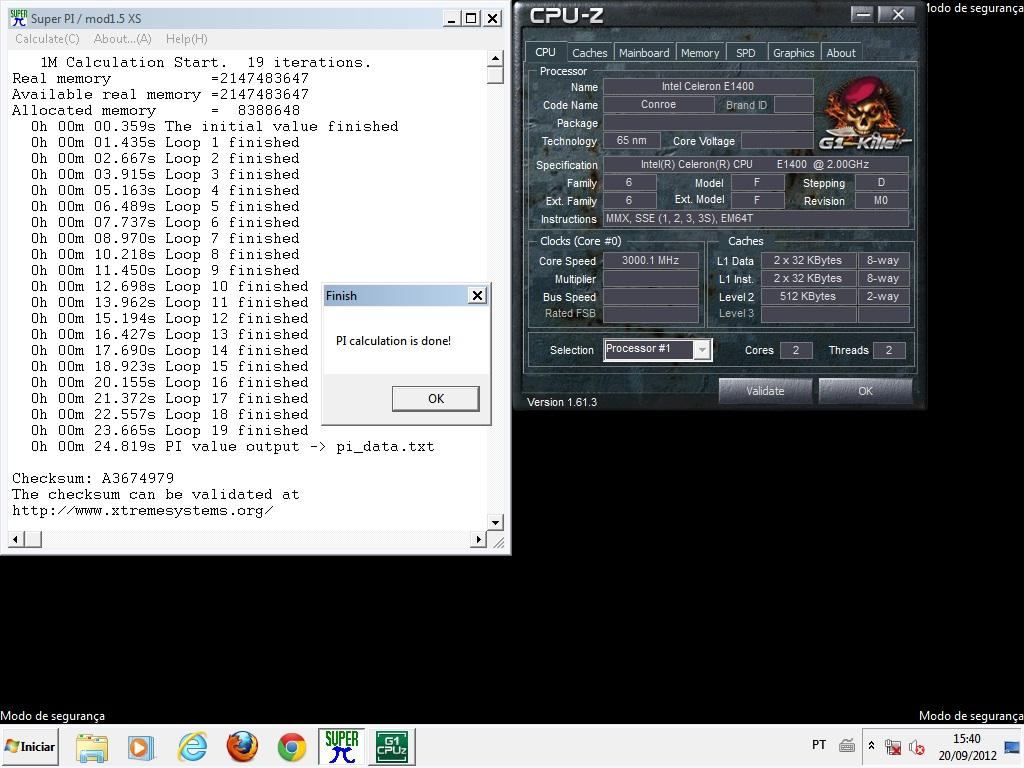
Task: Click Super PI horizontal scrollbar left arrow
Action: [16, 539]
